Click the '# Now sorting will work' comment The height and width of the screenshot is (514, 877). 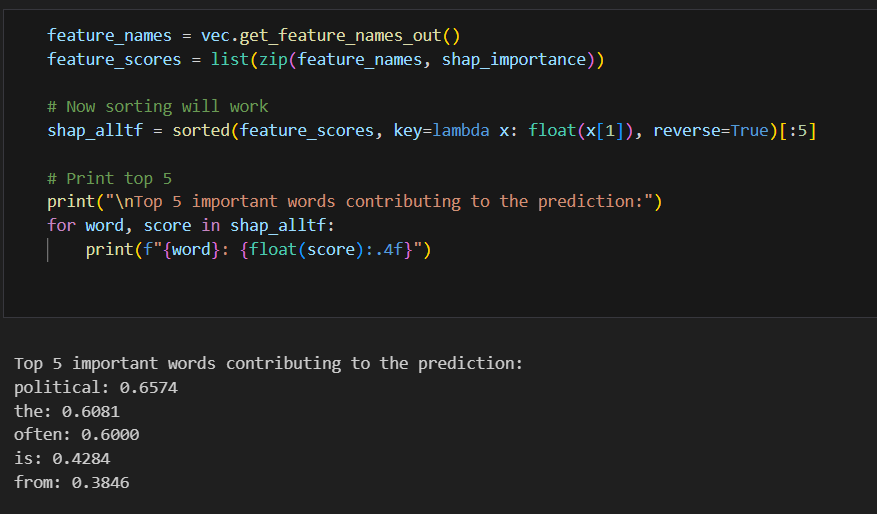click(157, 106)
